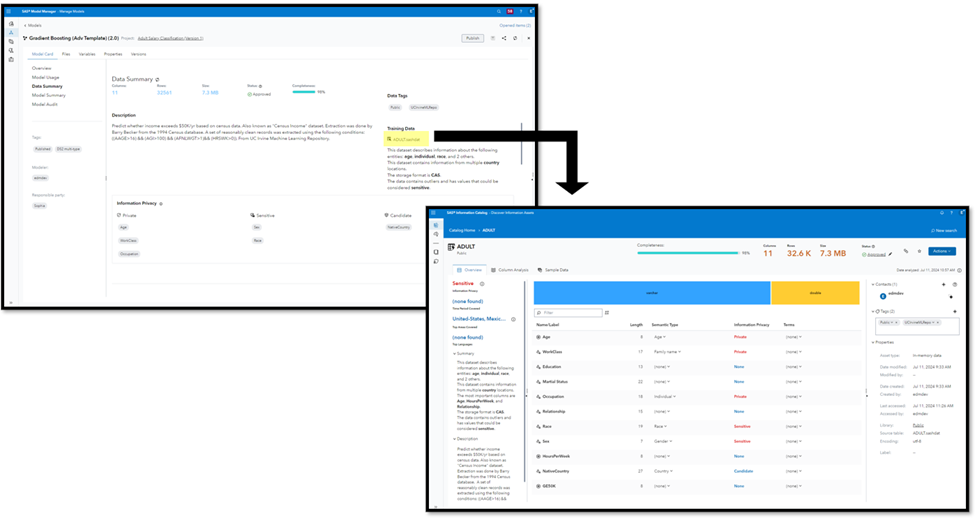Open hamburger menu in Model Manager window
The width and height of the screenshot is (975, 522).
tap(8, 11)
